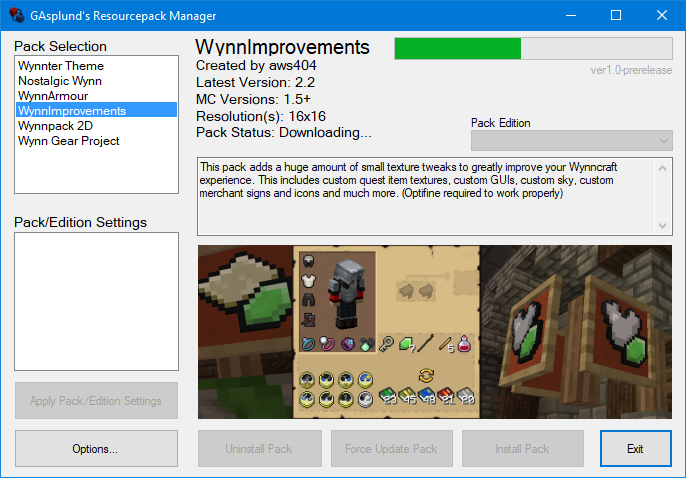Select Wynn Gear Project pack
The height and width of the screenshot is (478, 686).
point(68,141)
